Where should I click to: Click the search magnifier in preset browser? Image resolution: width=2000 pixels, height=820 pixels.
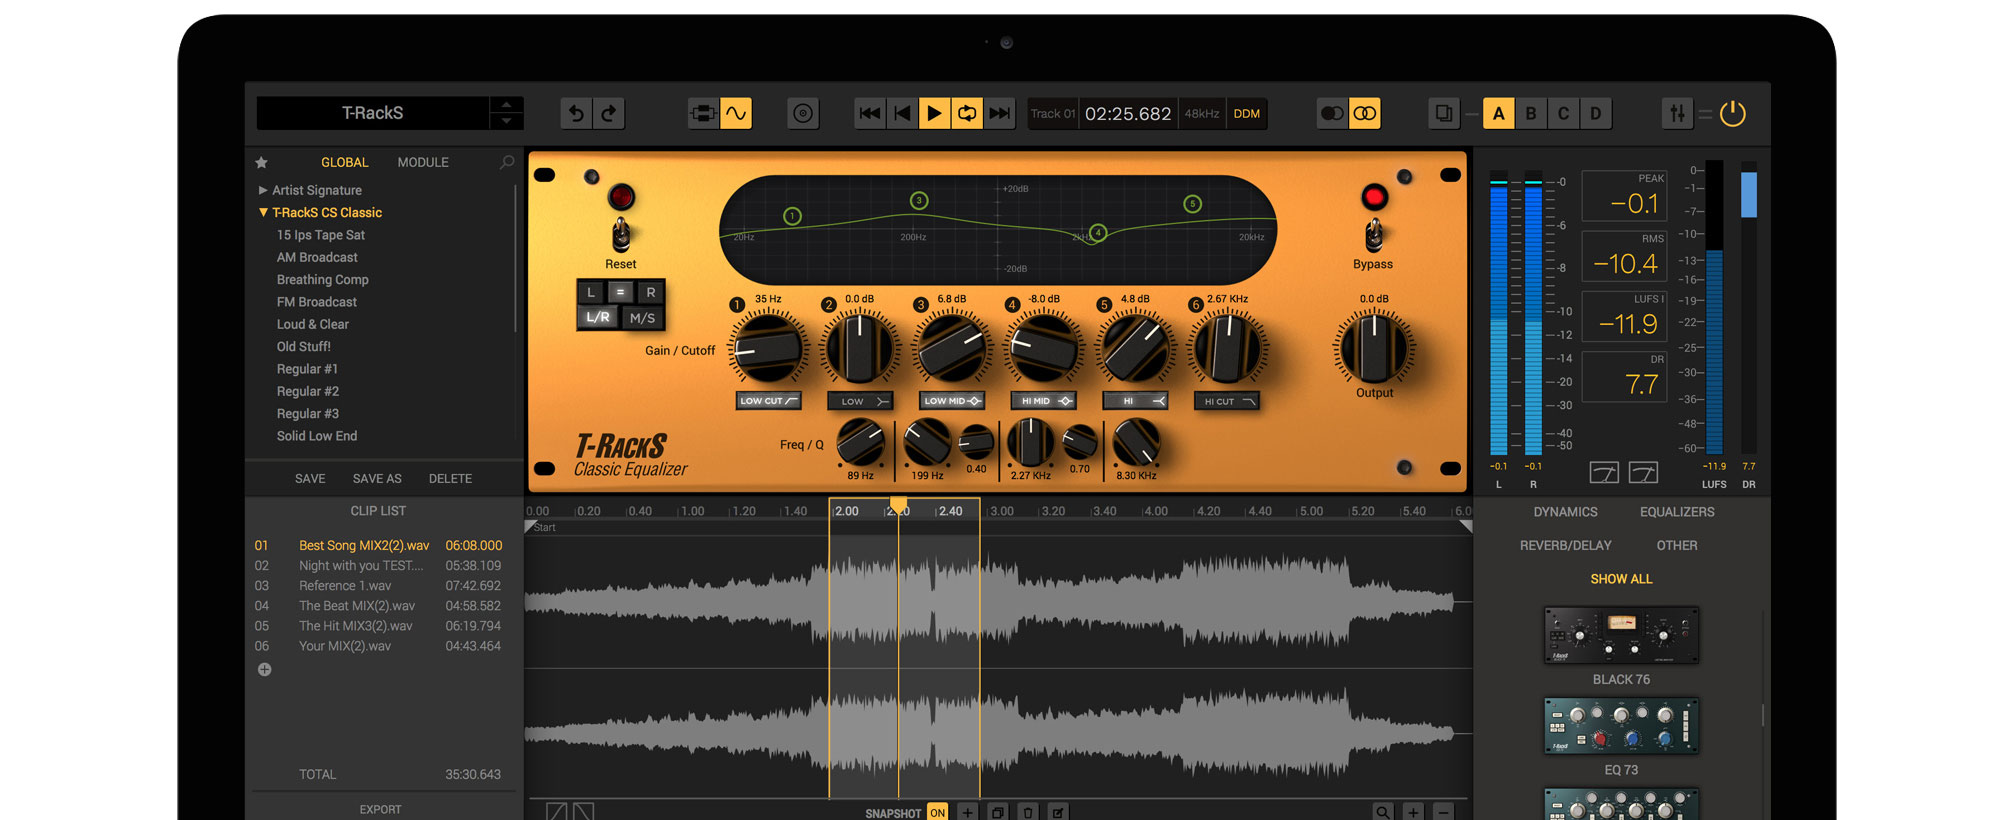507,162
